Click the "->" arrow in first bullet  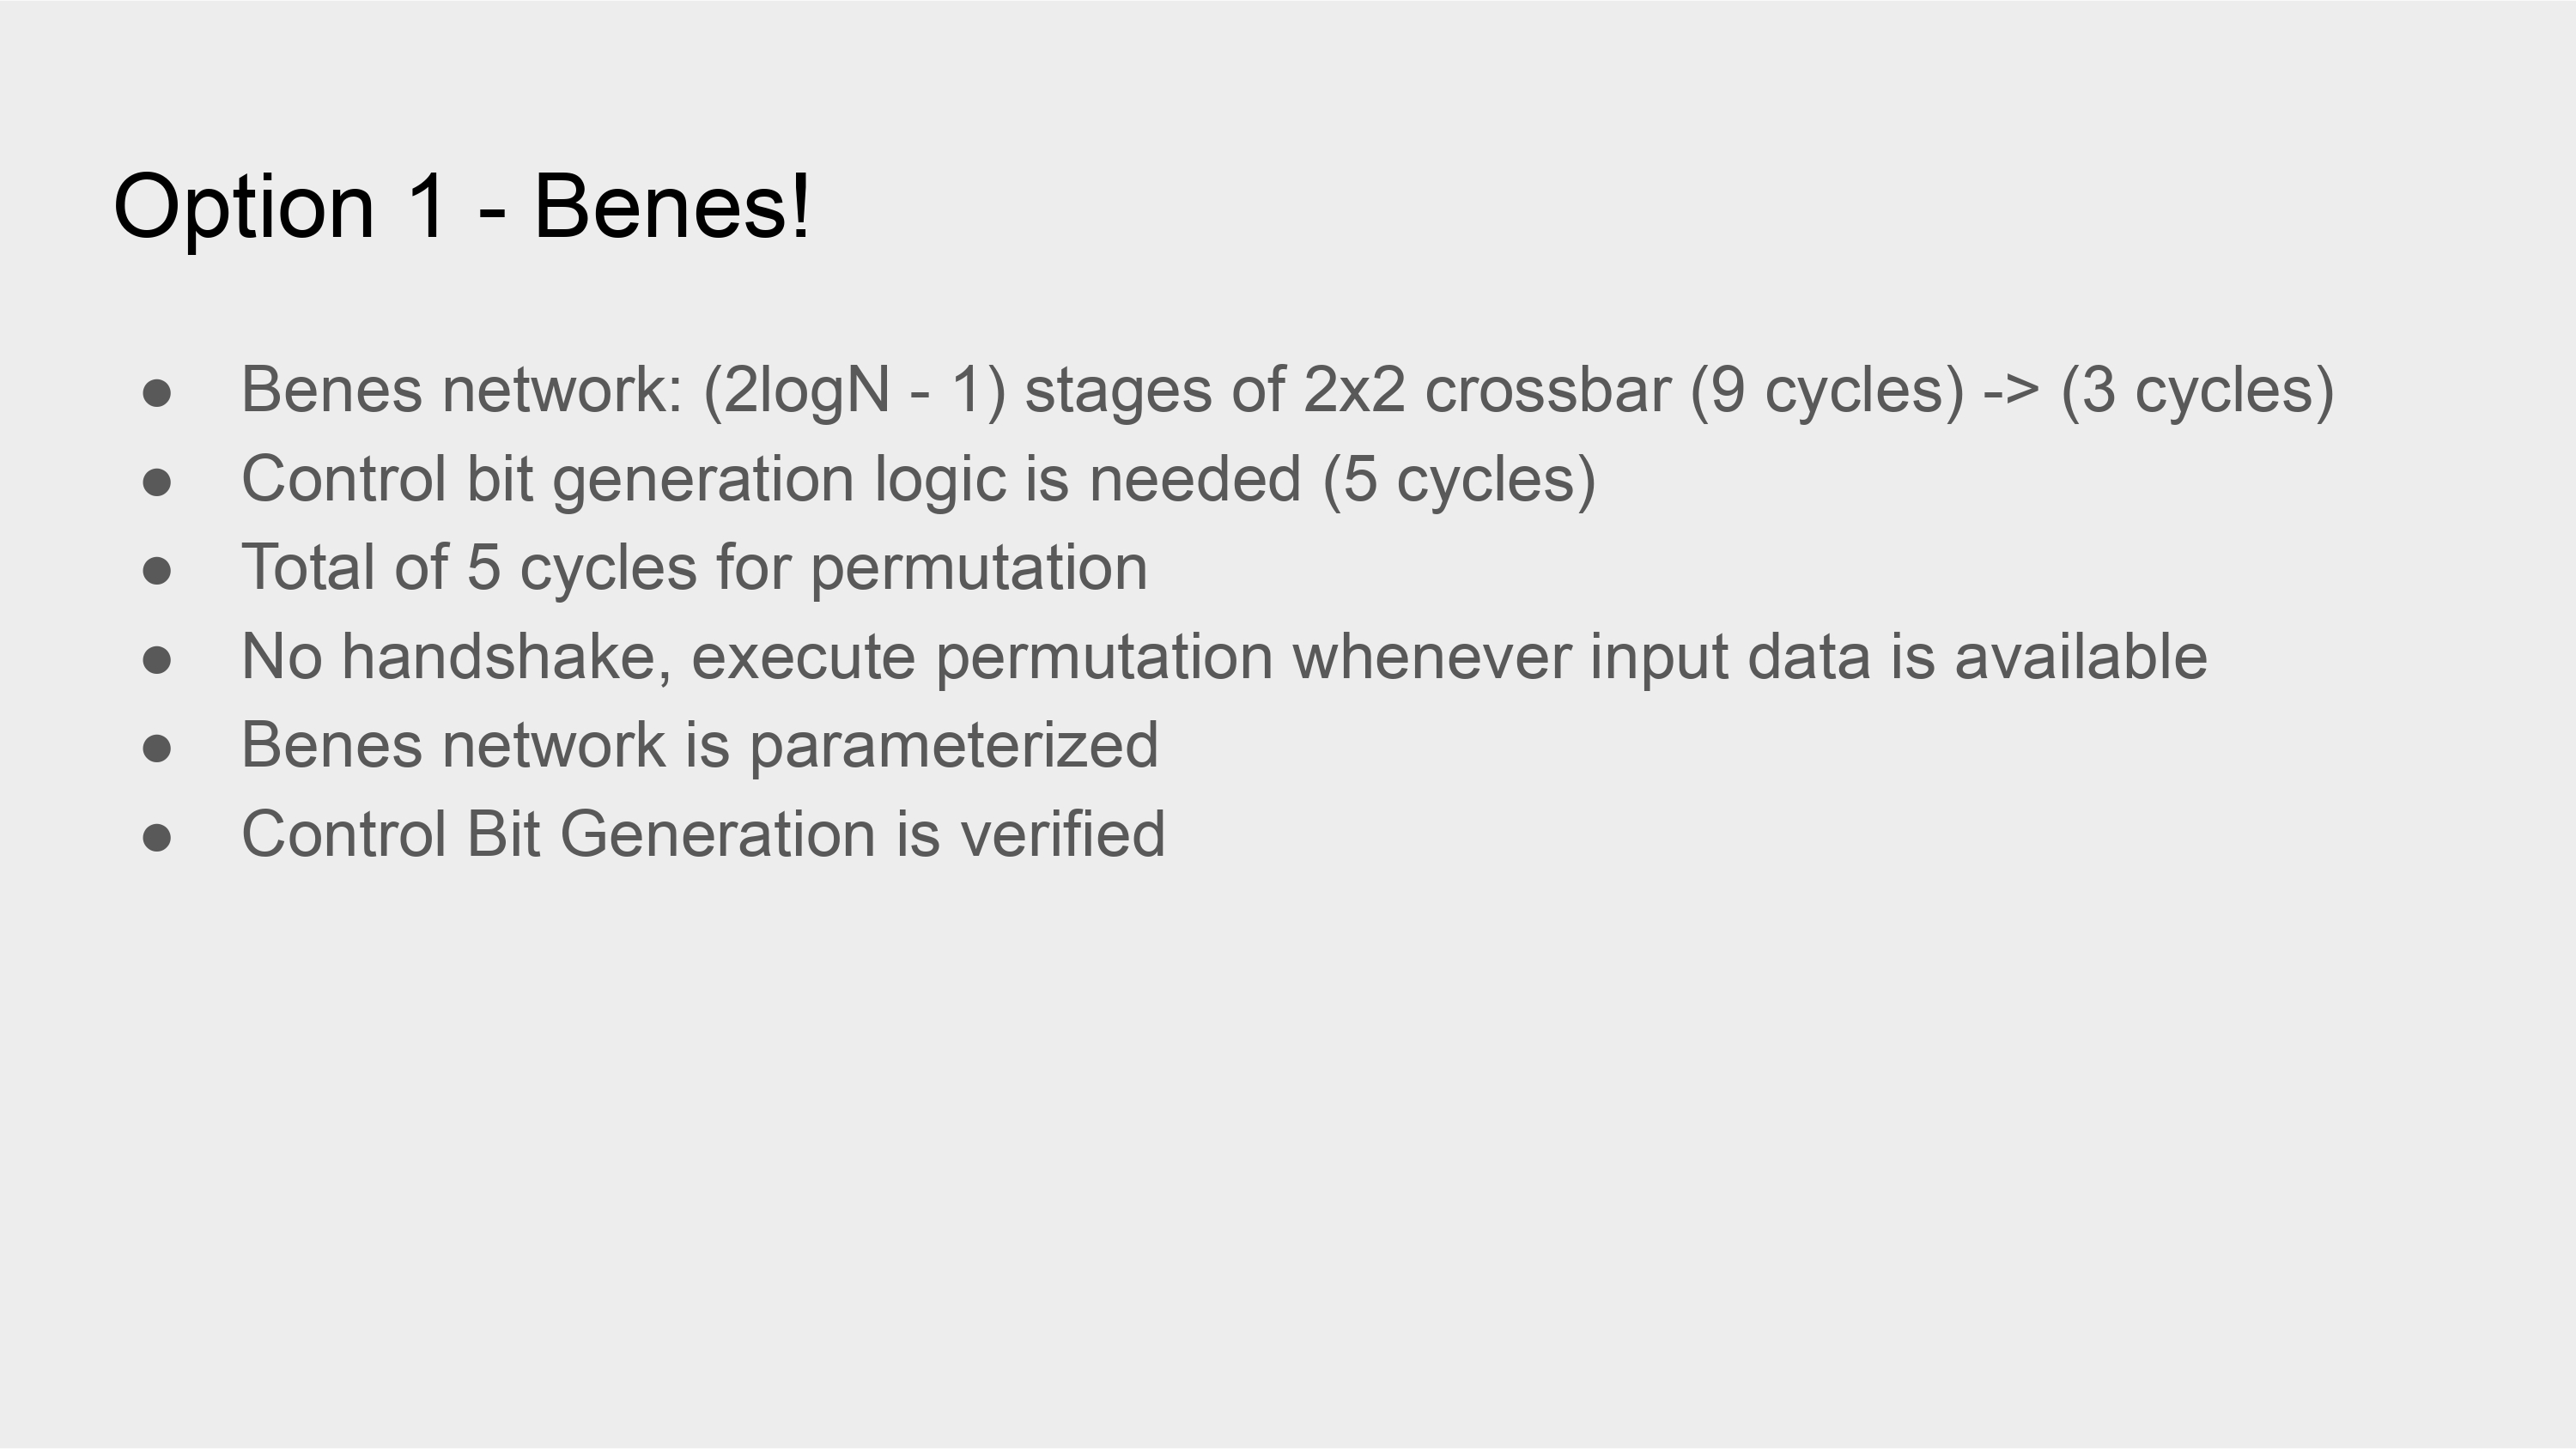(2011, 390)
